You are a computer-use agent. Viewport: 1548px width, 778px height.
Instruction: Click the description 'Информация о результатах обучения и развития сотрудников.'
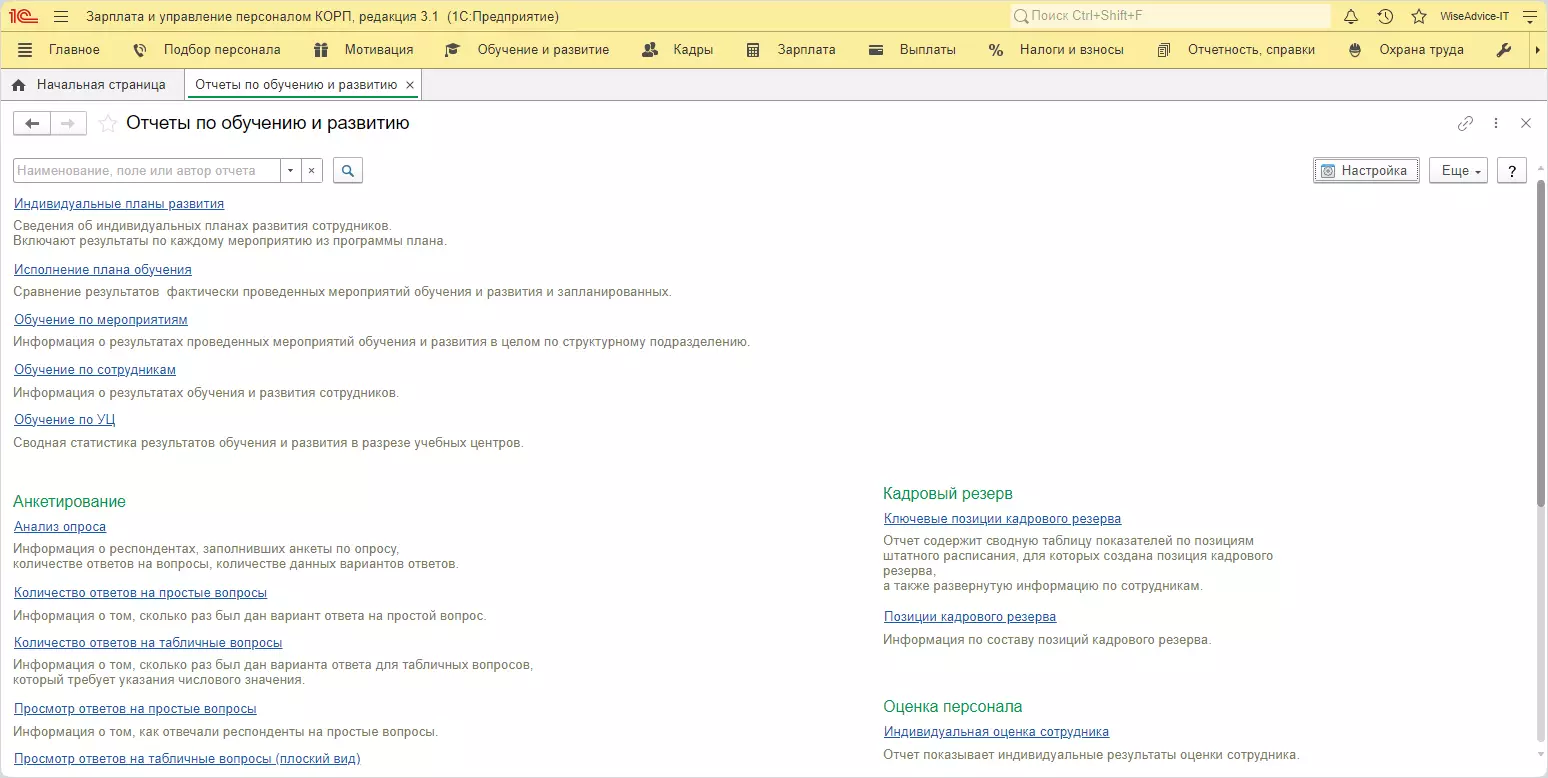pos(206,393)
